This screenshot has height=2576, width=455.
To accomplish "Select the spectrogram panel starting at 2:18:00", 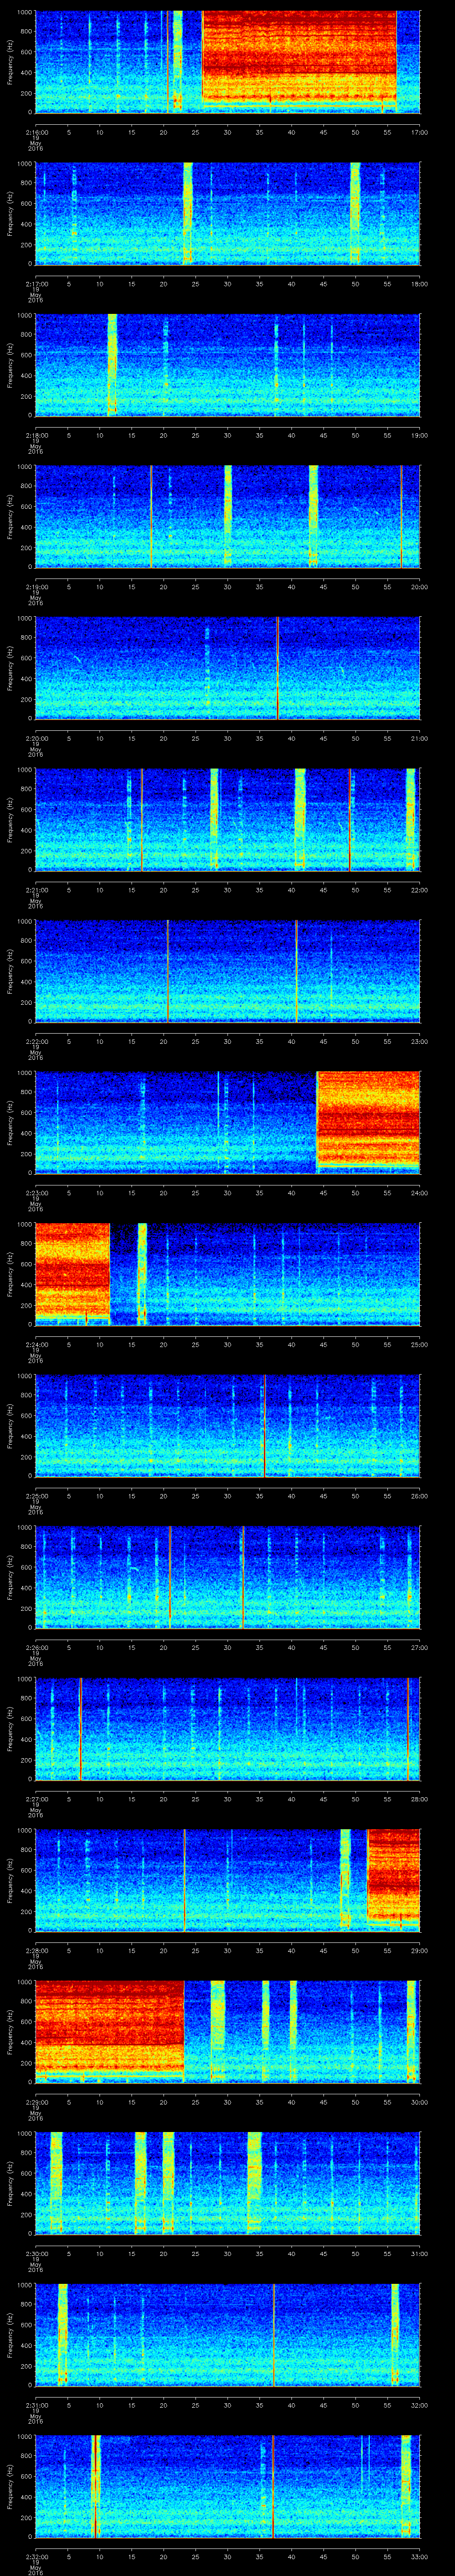I will point(227,364).
